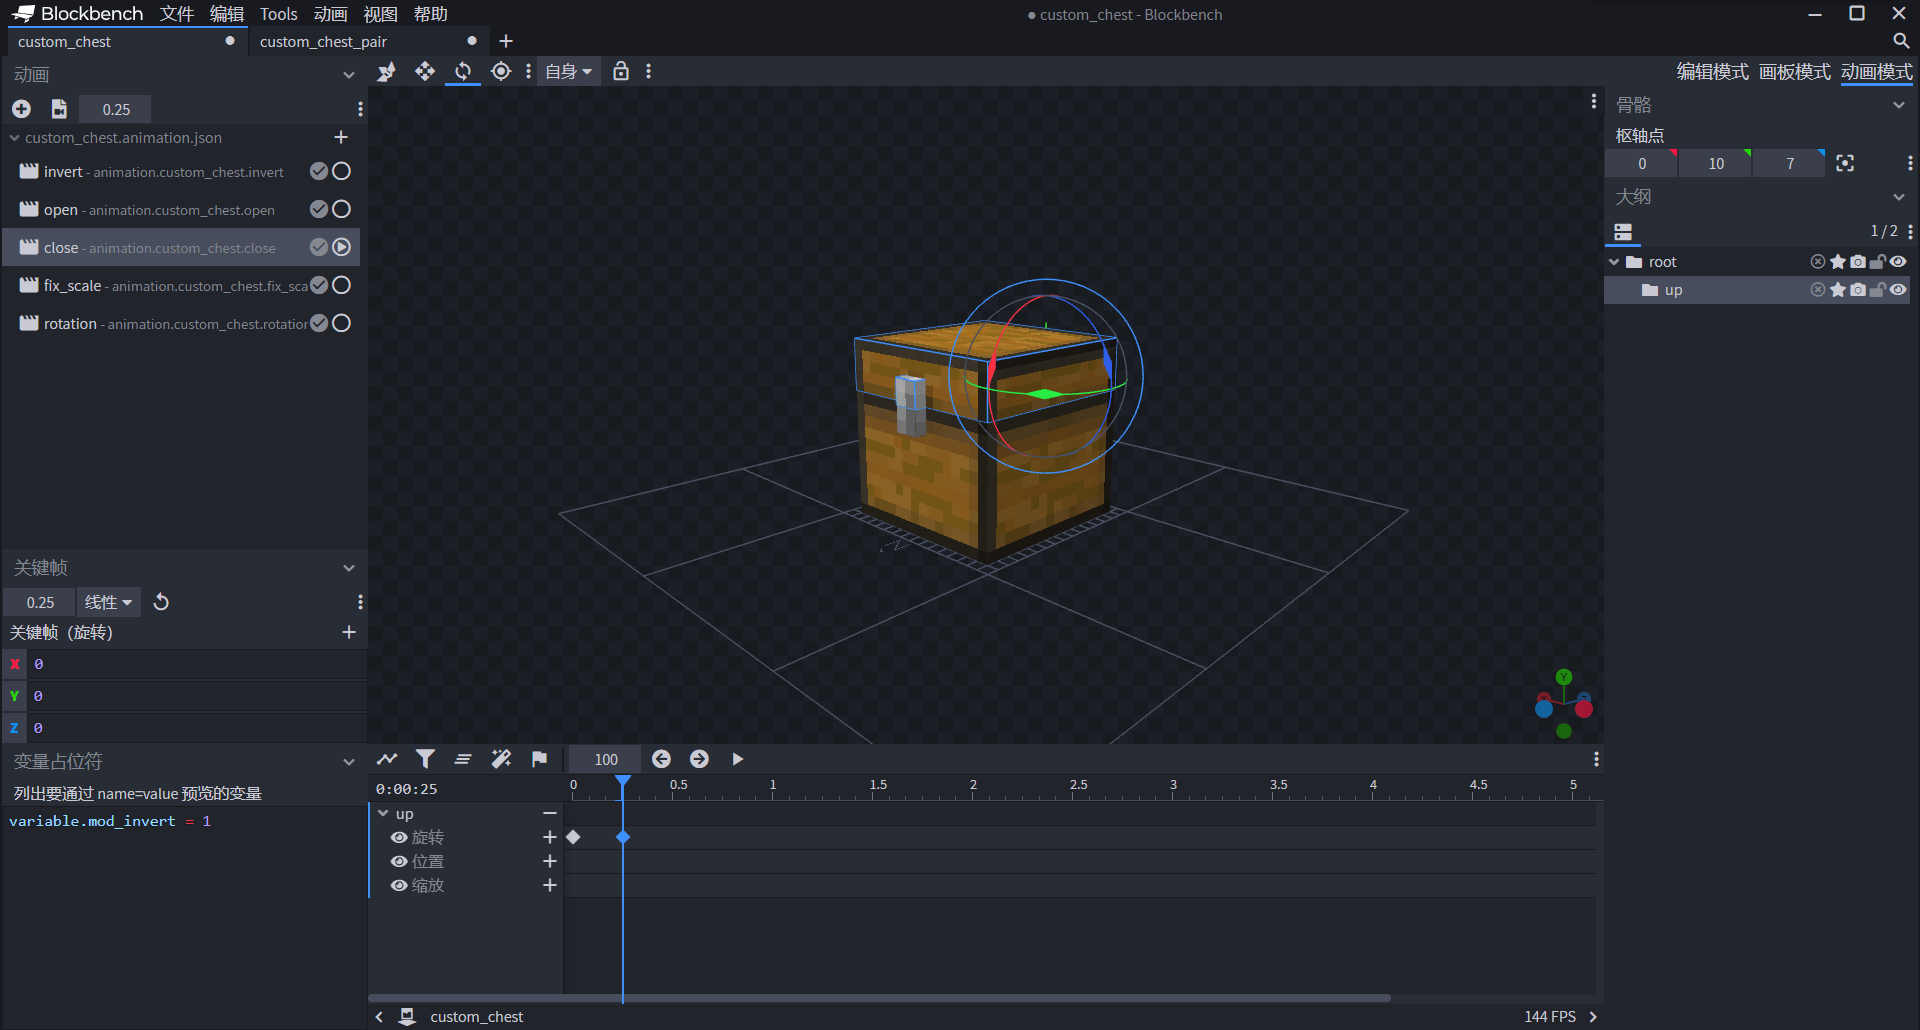Add keyframe data point plus
Viewport: 1920px width, 1030px height.
pyautogui.click(x=349, y=632)
